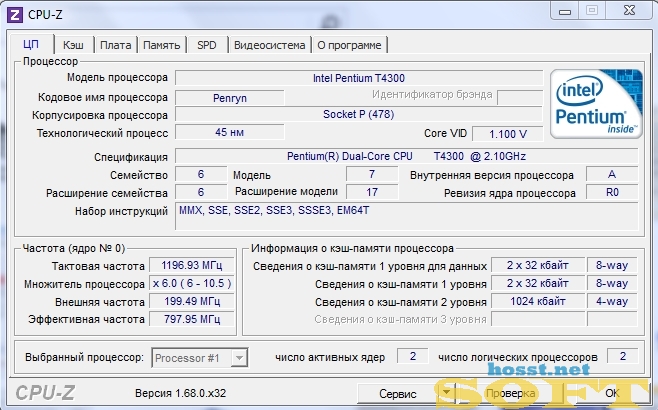
Task: Click the MMX, SSE instruction set field
Action: (406, 216)
